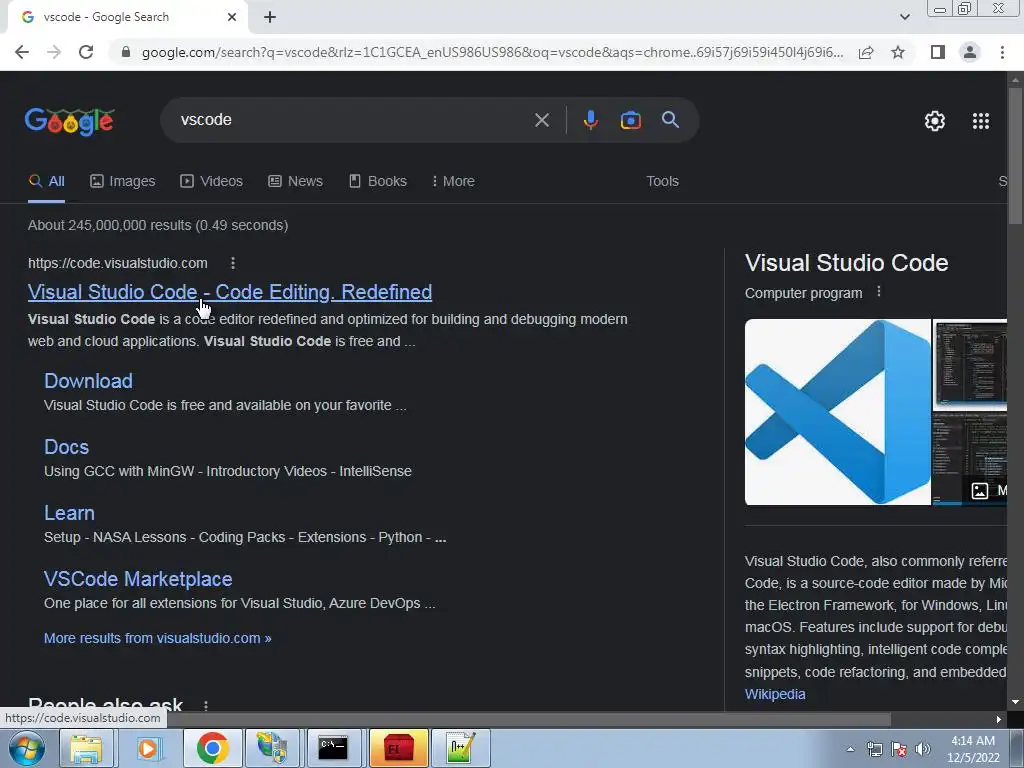
Task: Open the shield network taskbar app
Action: 272,748
